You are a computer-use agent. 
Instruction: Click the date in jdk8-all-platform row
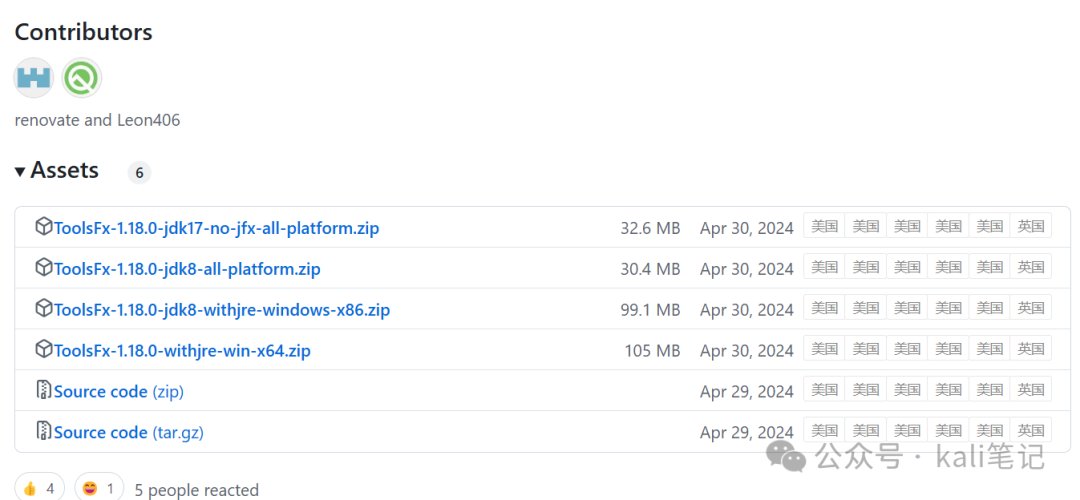pos(747,269)
